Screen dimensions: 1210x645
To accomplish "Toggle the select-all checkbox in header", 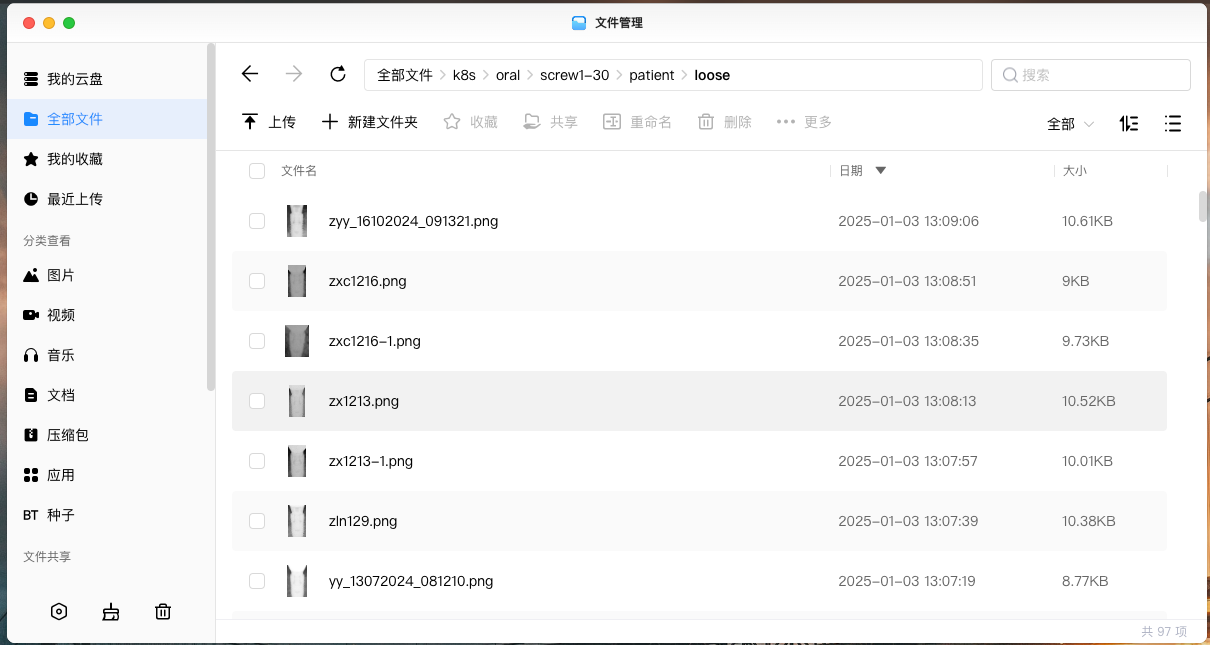I will [257, 171].
